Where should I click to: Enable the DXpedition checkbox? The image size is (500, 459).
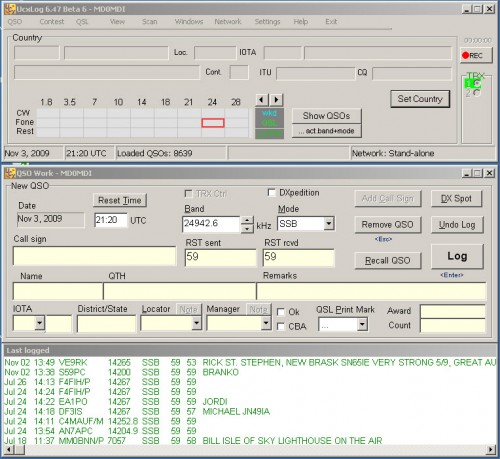(272, 193)
